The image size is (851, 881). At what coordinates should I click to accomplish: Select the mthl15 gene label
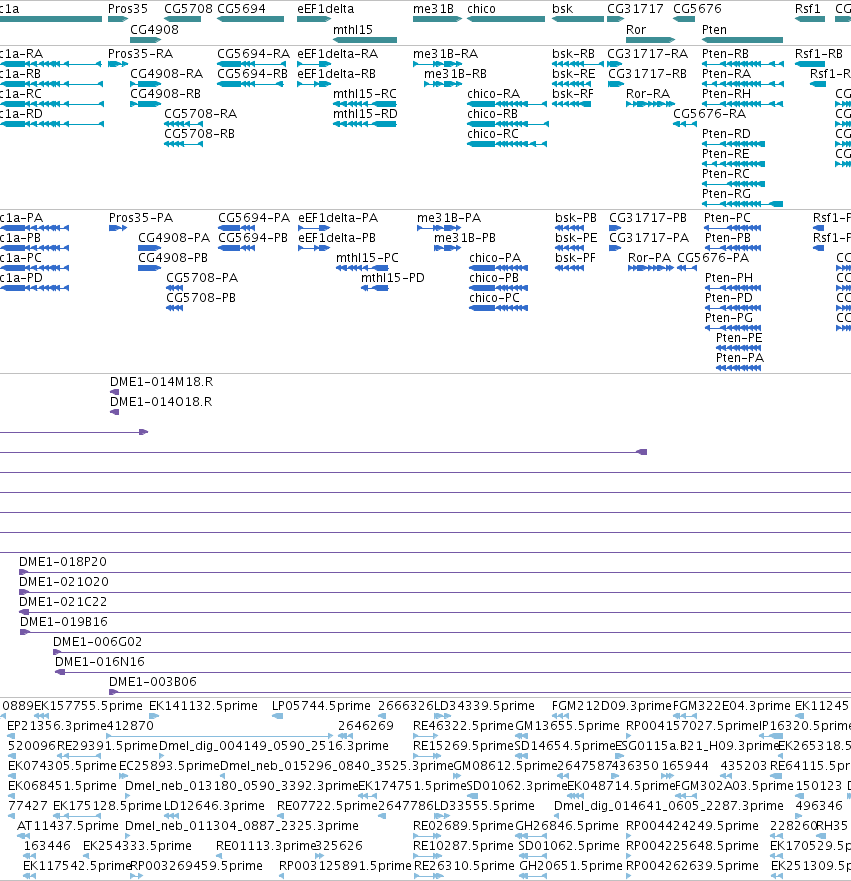point(353,30)
